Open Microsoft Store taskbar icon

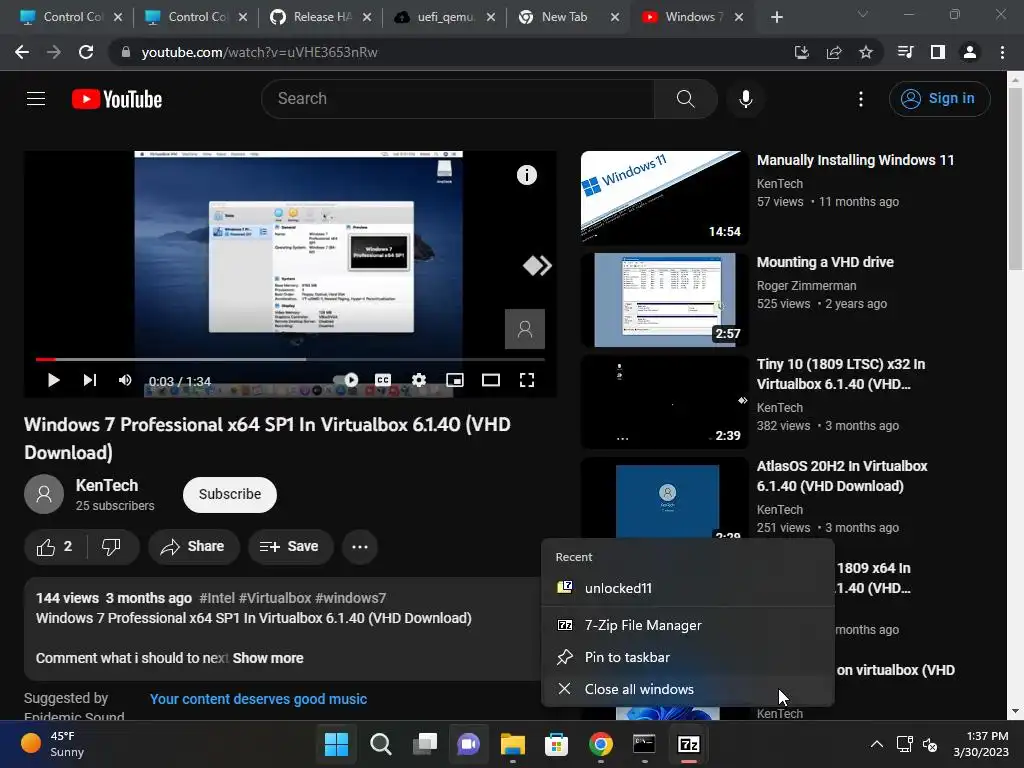point(556,744)
